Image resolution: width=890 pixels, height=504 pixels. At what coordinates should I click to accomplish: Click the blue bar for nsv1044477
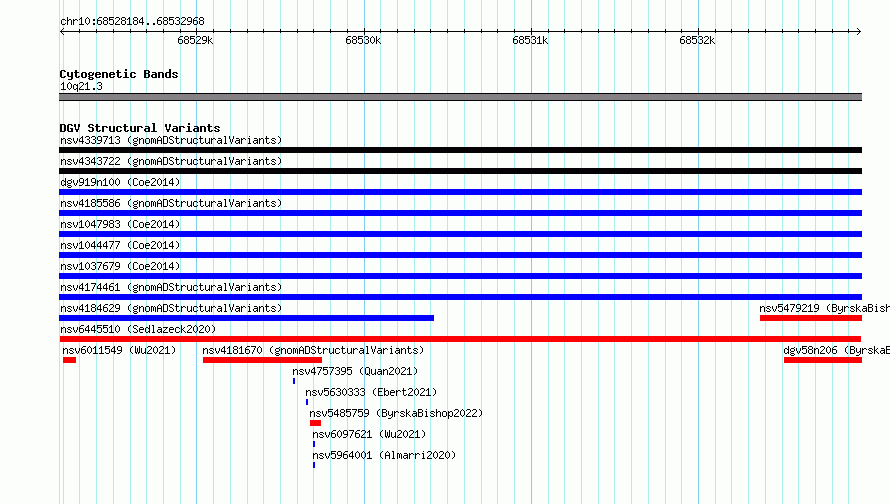coord(460,255)
